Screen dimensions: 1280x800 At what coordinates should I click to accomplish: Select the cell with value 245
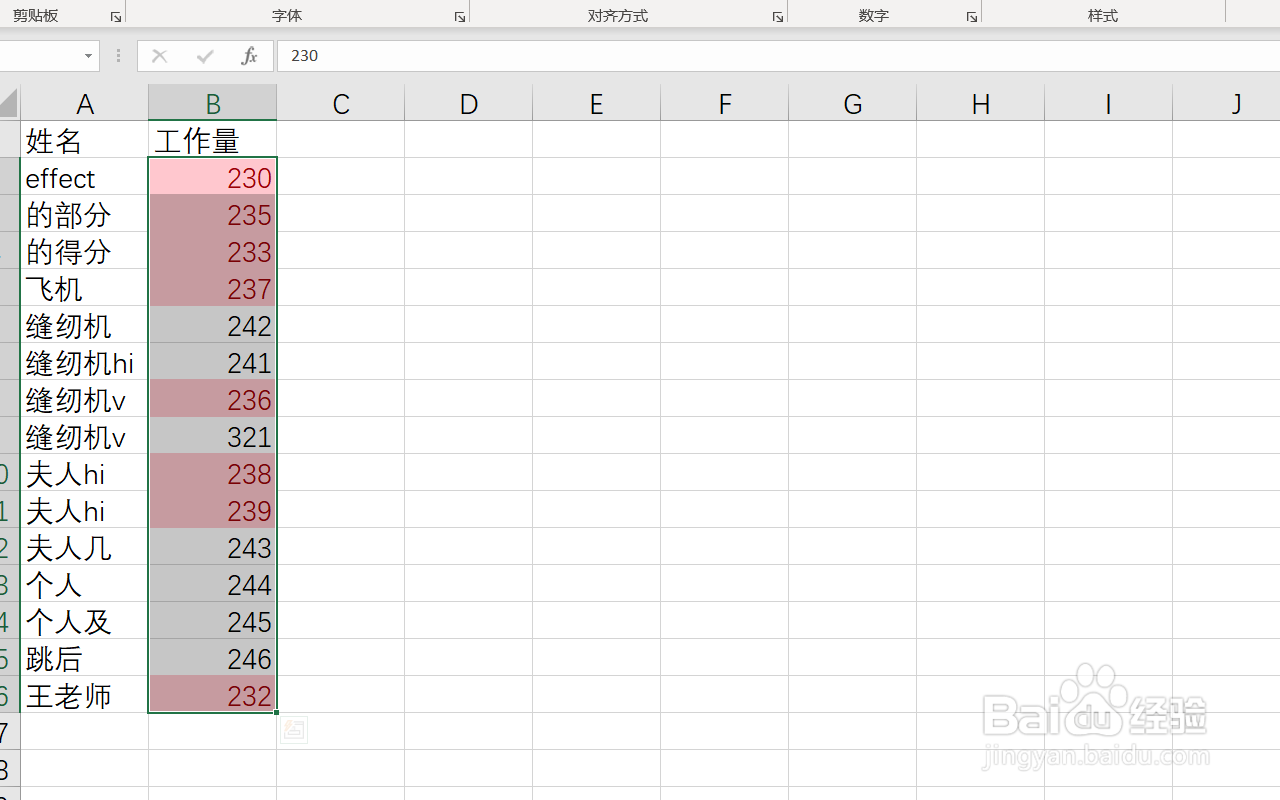pyautogui.click(x=213, y=621)
